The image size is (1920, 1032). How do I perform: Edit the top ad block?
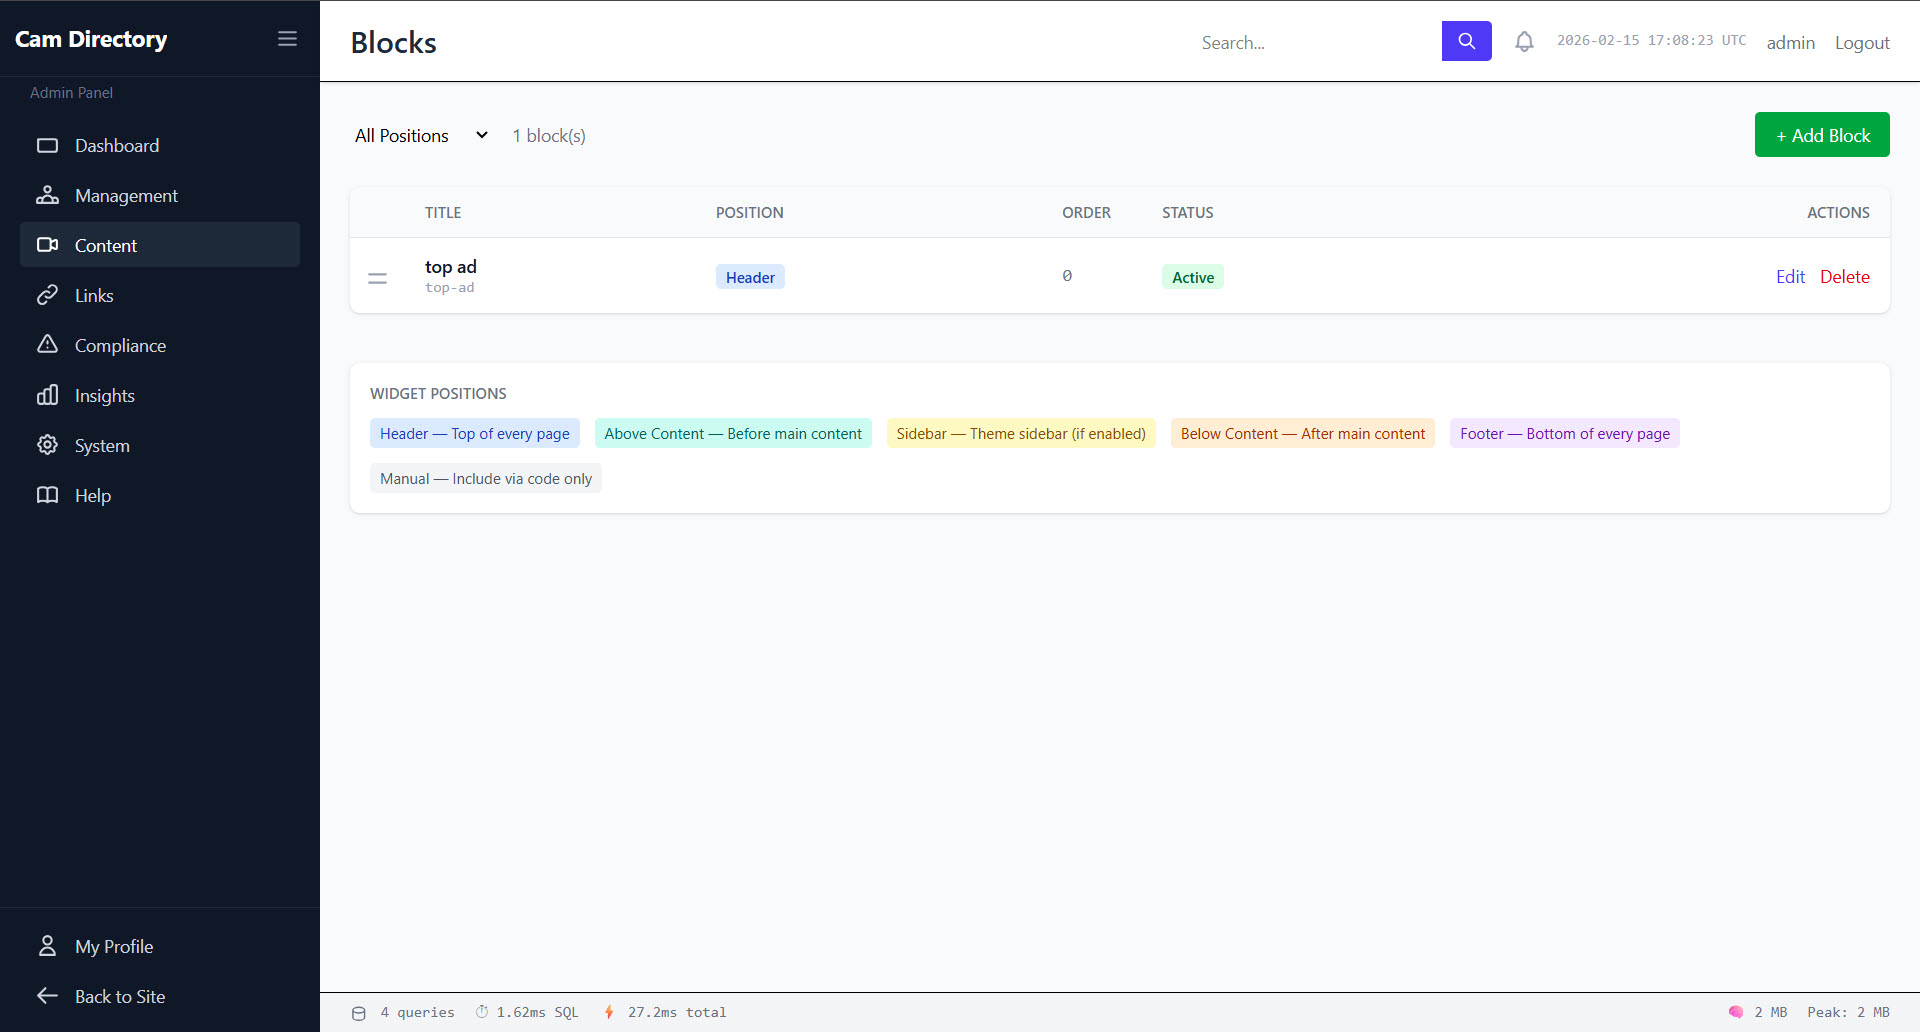tap(1790, 277)
